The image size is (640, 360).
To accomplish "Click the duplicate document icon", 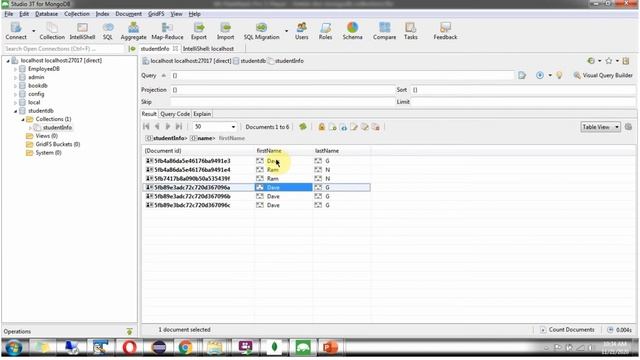I will [364, 127].
